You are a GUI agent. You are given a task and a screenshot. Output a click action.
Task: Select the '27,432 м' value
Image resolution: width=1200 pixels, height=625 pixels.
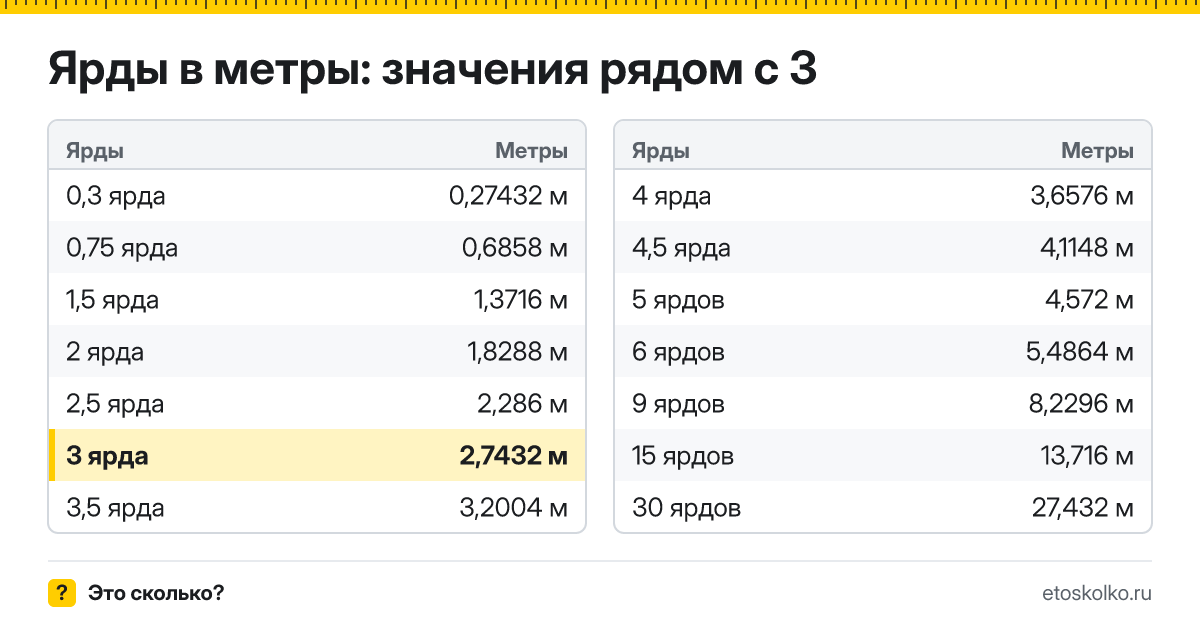pos(1083,508)
